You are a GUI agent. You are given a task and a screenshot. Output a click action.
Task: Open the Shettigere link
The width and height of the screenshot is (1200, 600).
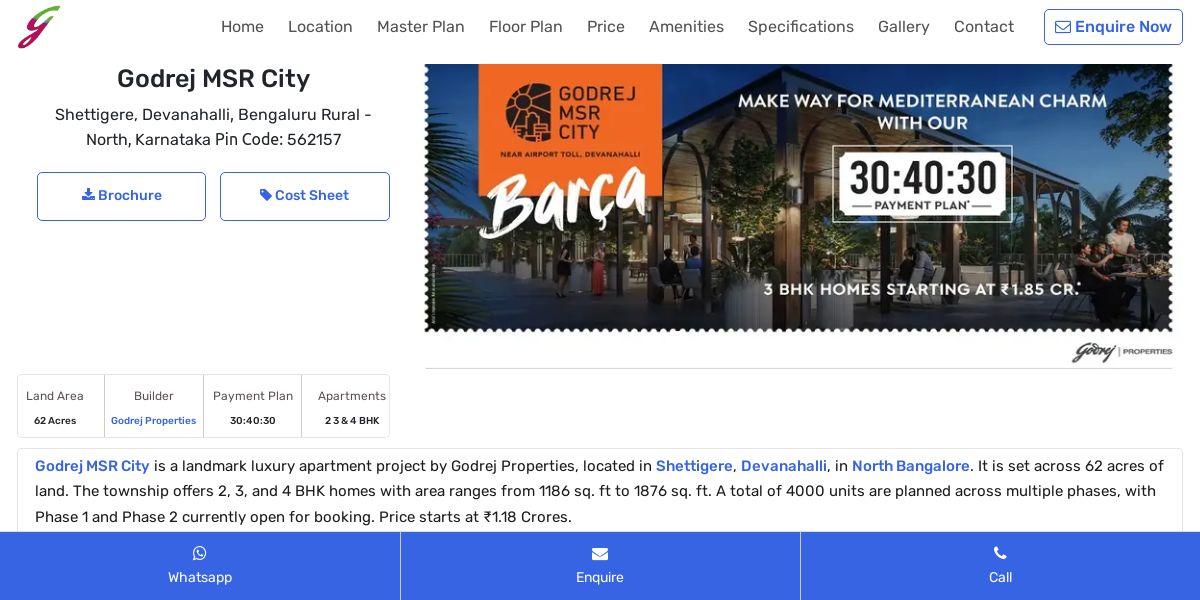coord(694,466)
